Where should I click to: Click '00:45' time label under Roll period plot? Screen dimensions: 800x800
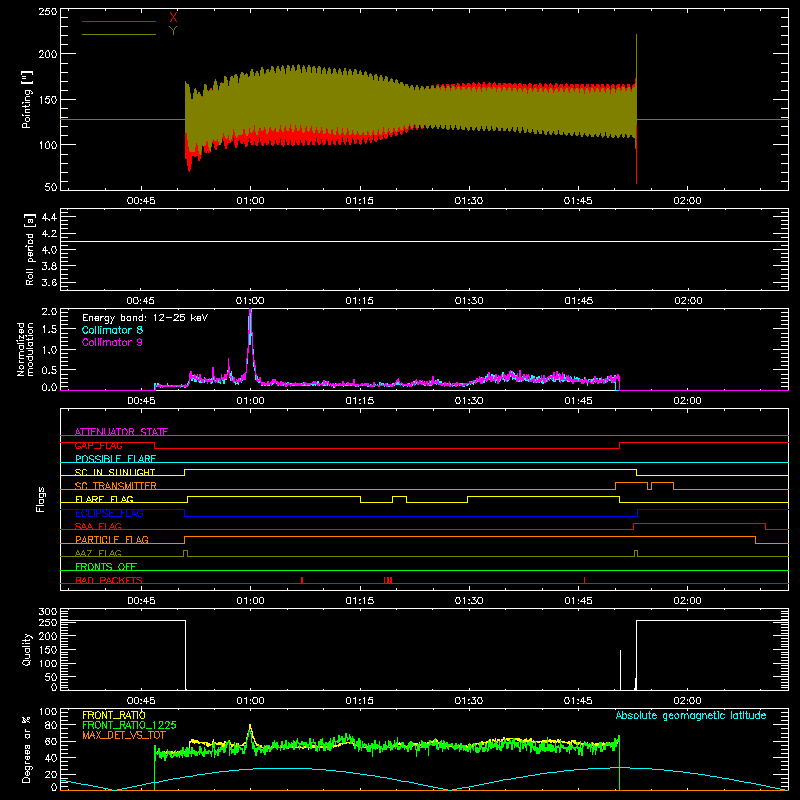(141, 301)
